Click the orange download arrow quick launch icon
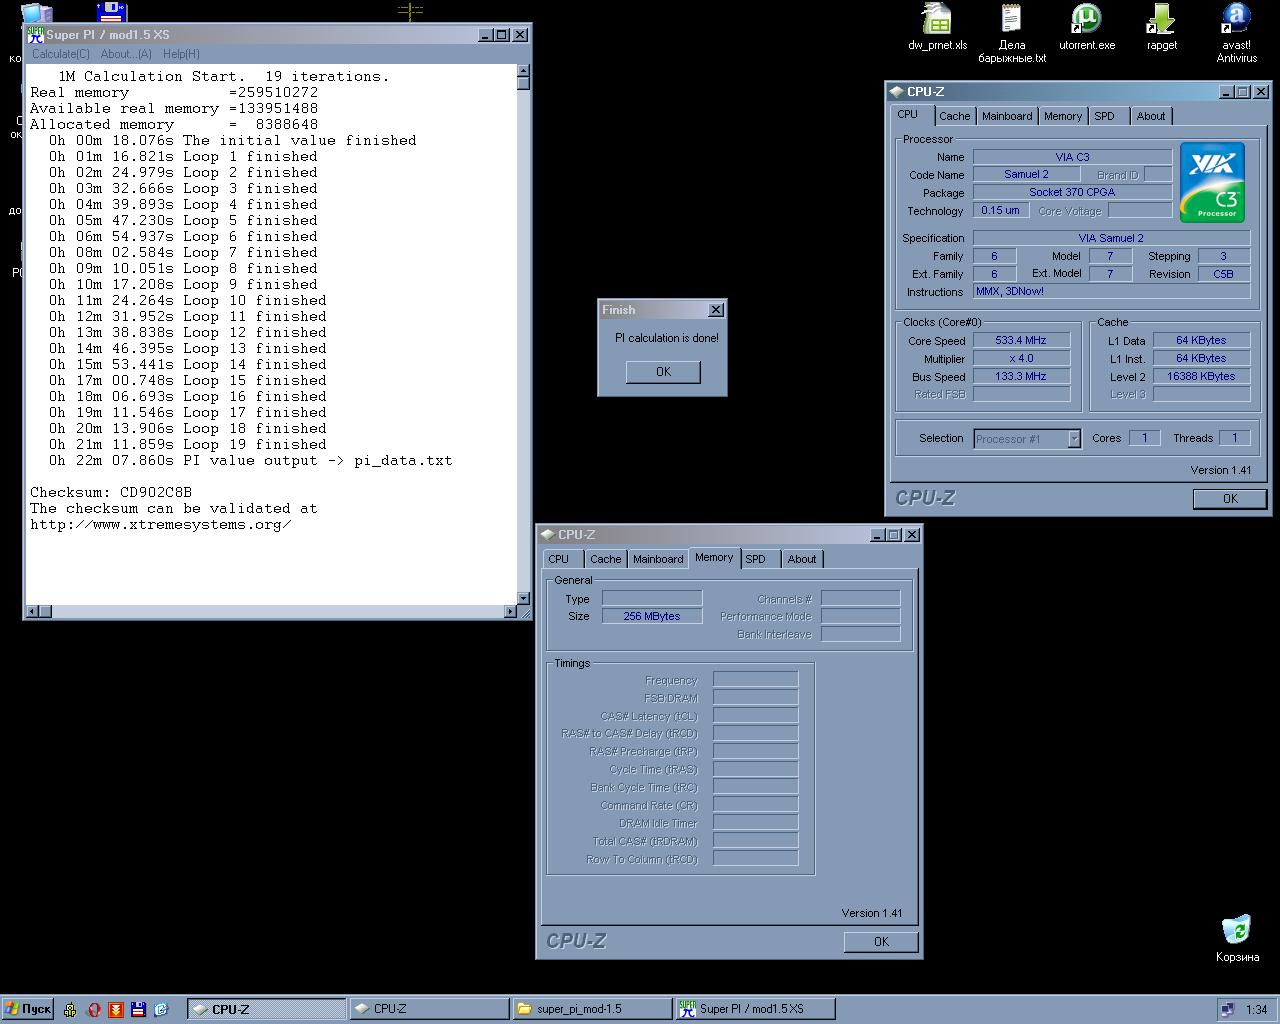This screenshot has height=1024, width=1280. point(116,1009)
